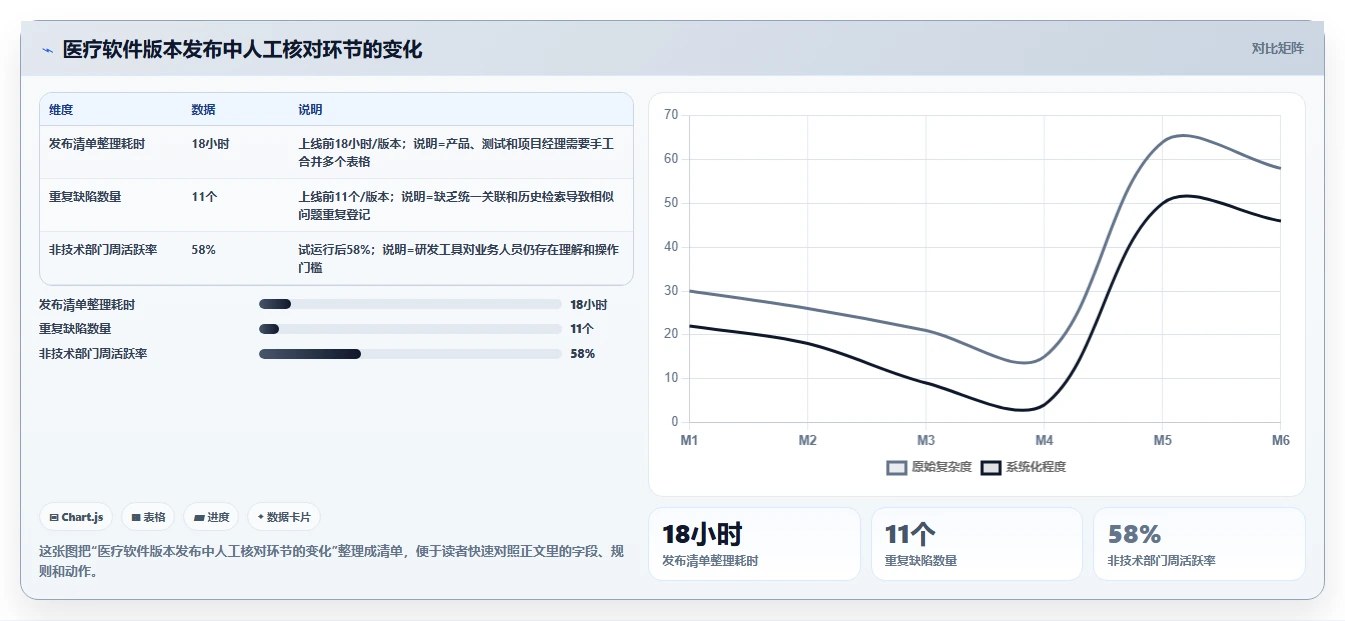
Task: Click the M4 x-axis label
Action: point(1044,440)
